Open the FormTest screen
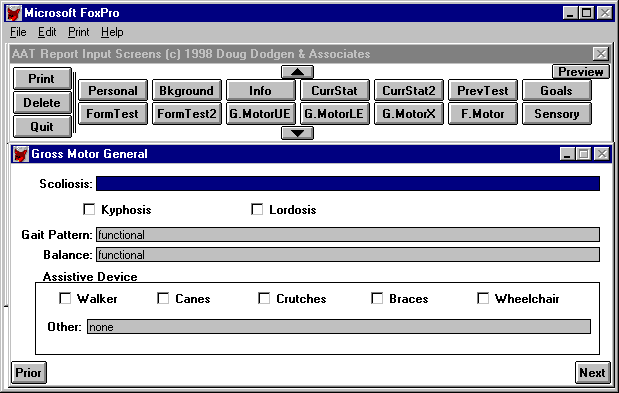This screenshot has height=393, width=619. coord(113,114)
